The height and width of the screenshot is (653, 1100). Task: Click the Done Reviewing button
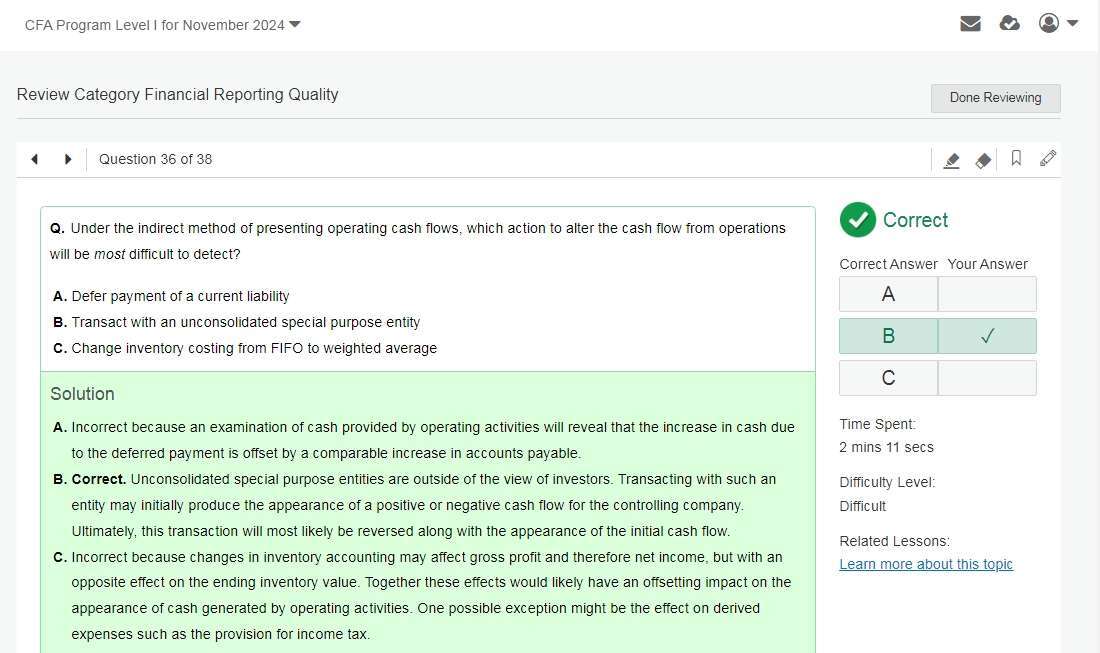tap(995, 98)
